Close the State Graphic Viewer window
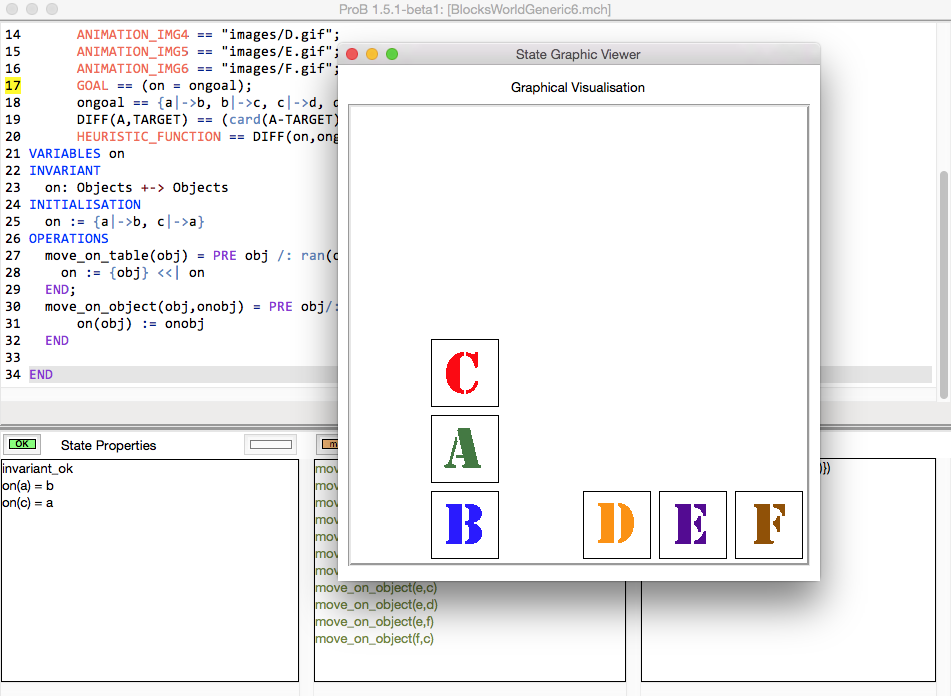 (352, 54)
